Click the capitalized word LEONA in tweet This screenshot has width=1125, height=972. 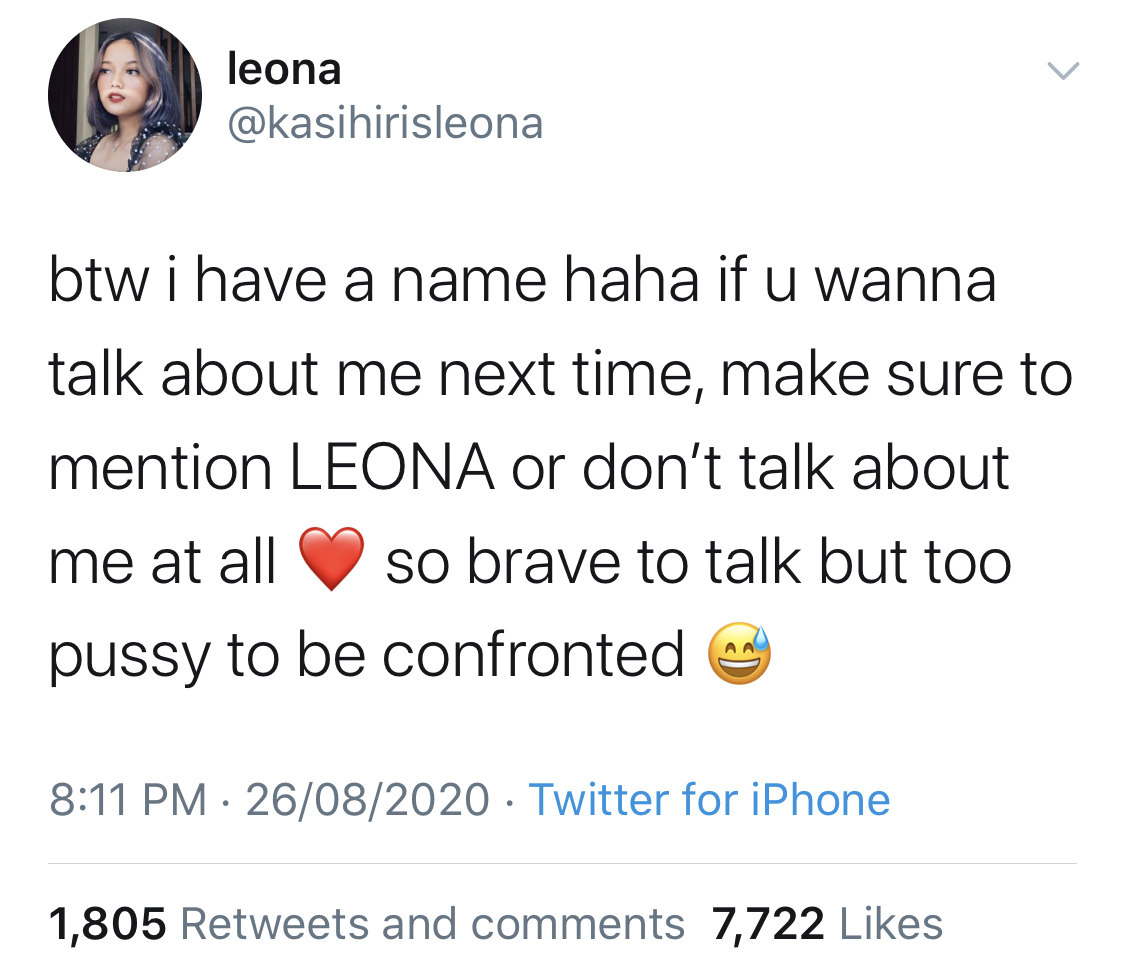(392, 468)
